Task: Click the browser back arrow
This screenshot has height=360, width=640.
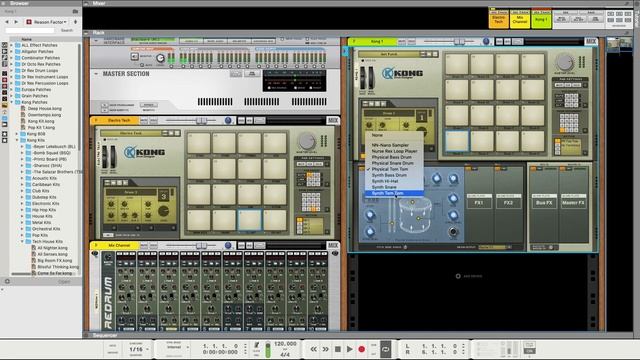Action: pyautogui.click(x=7, y=22)
